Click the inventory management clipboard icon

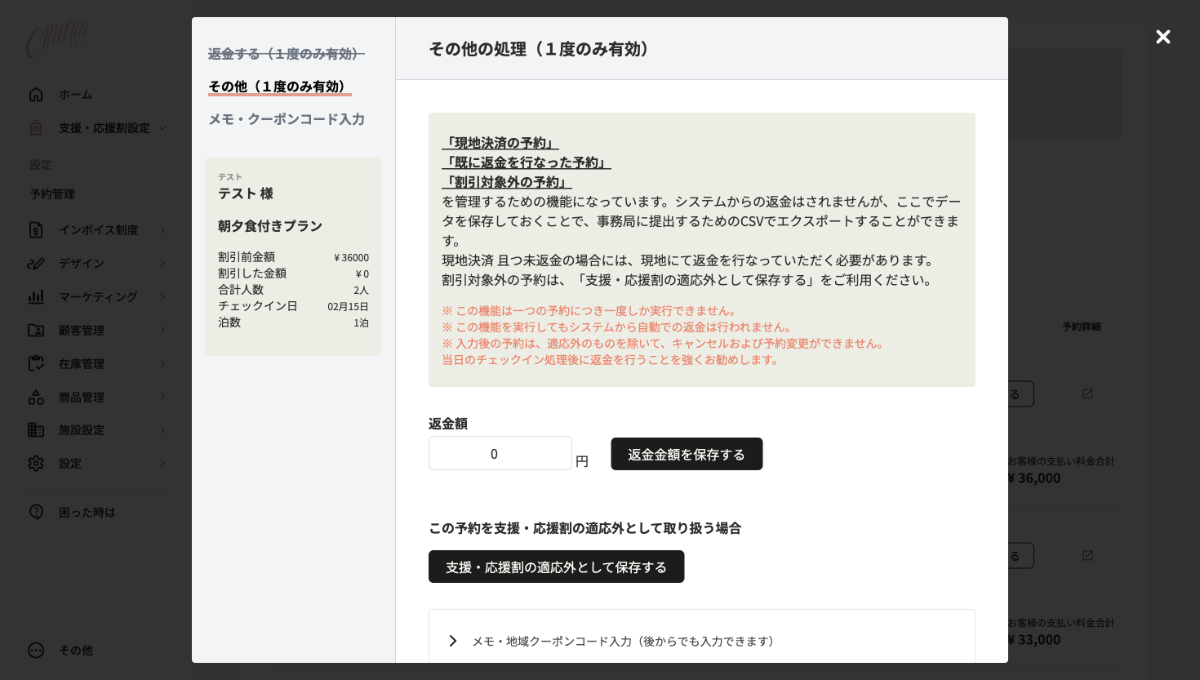[36, 363]
